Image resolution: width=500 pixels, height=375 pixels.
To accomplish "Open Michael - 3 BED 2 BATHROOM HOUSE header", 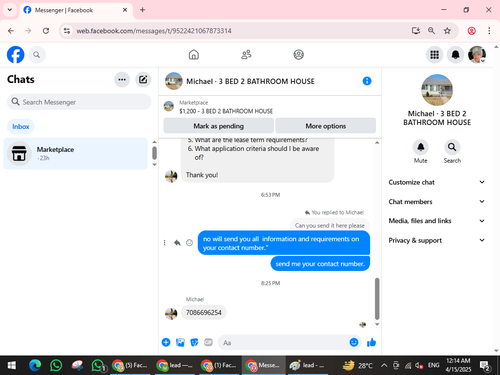I will coord(250,81).
